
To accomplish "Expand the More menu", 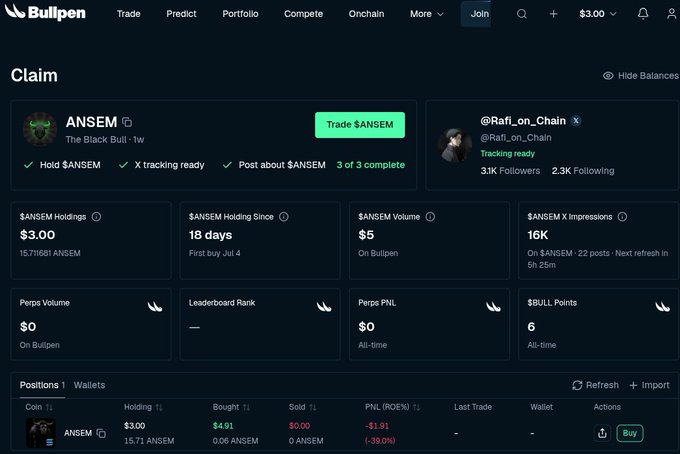I will pyautogui.click(x=427, y=14).
